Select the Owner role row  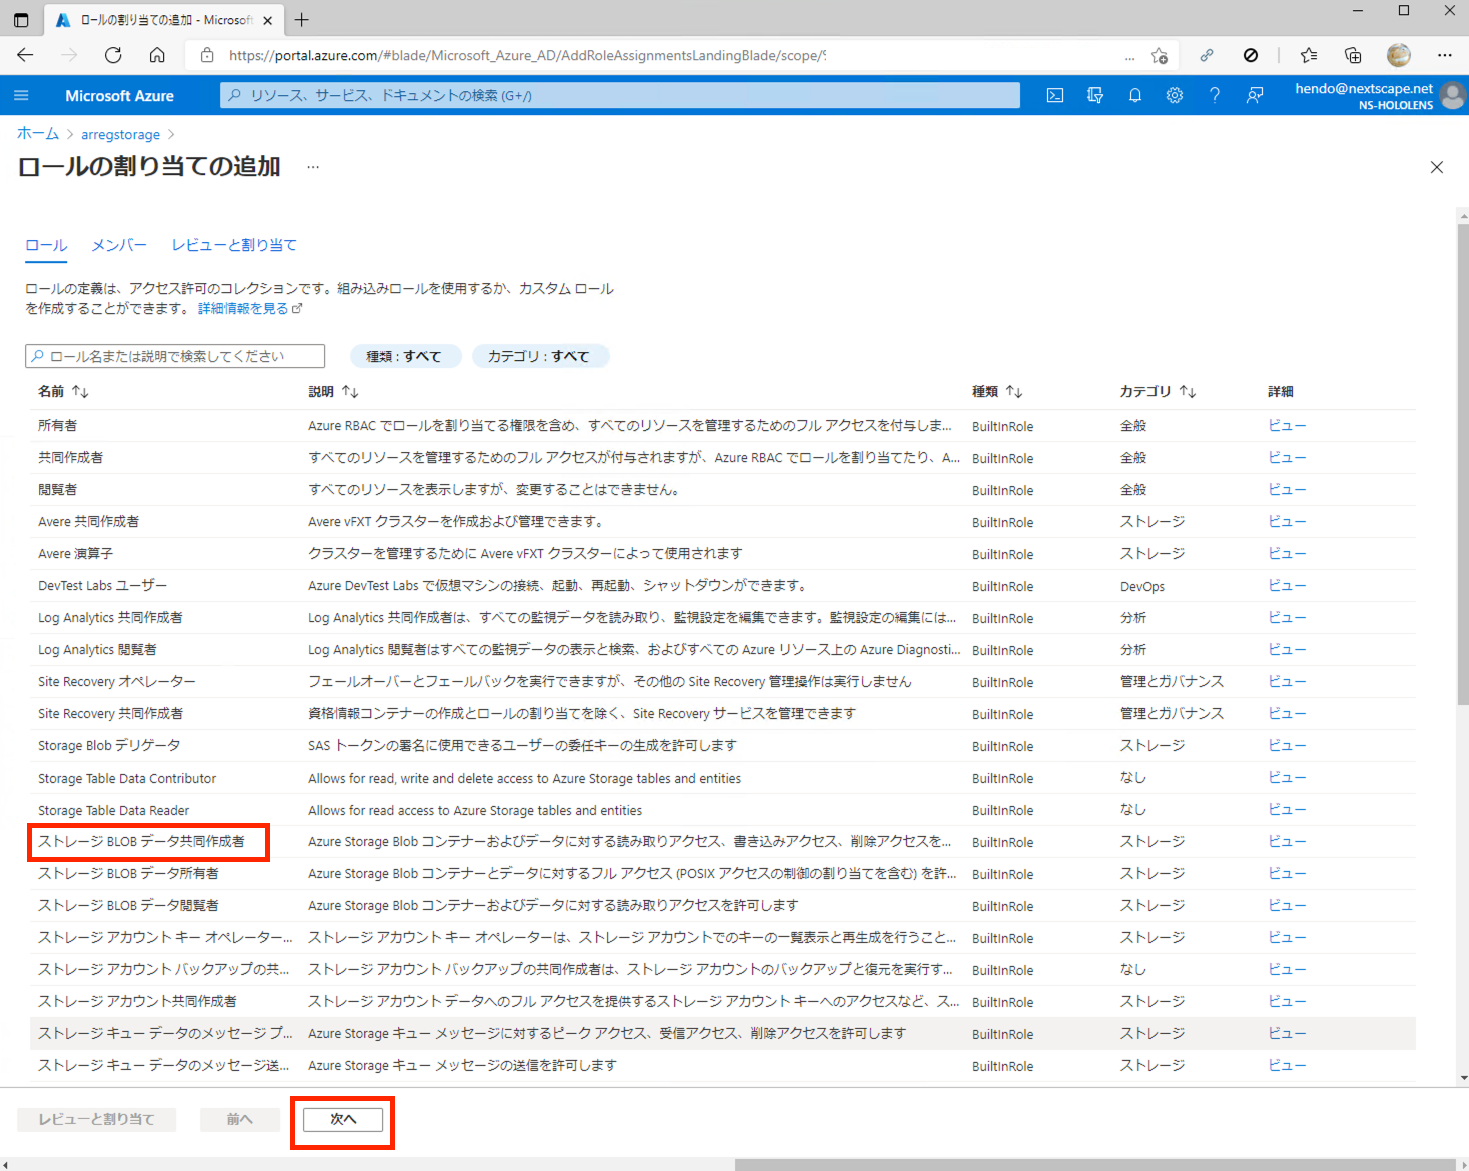[723, 426]
